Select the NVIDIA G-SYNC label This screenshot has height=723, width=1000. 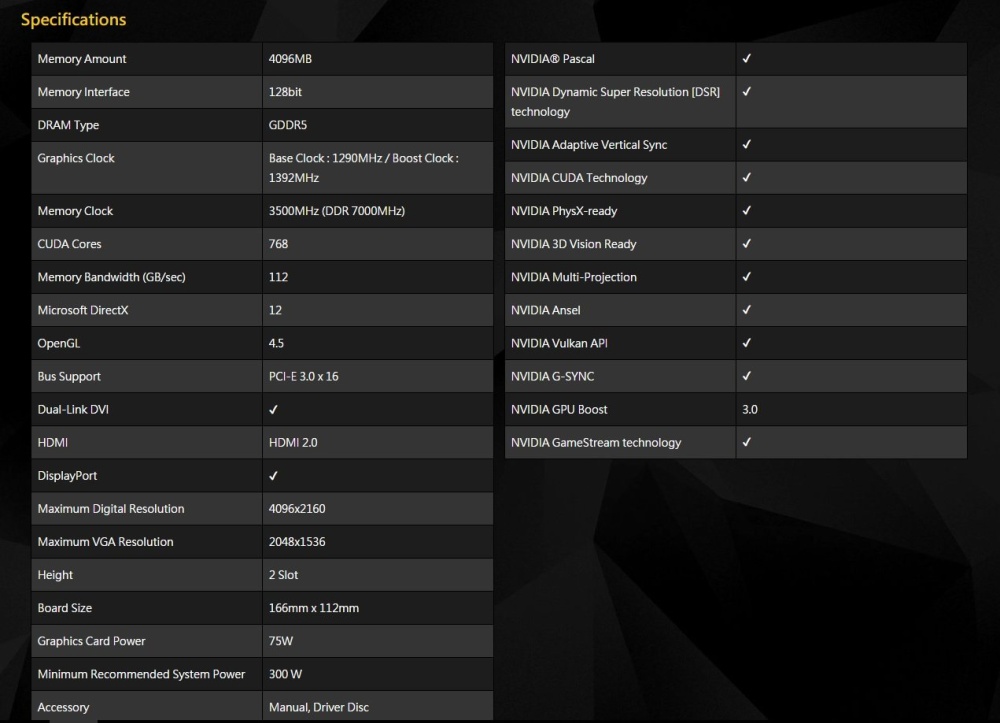point(552,377)
